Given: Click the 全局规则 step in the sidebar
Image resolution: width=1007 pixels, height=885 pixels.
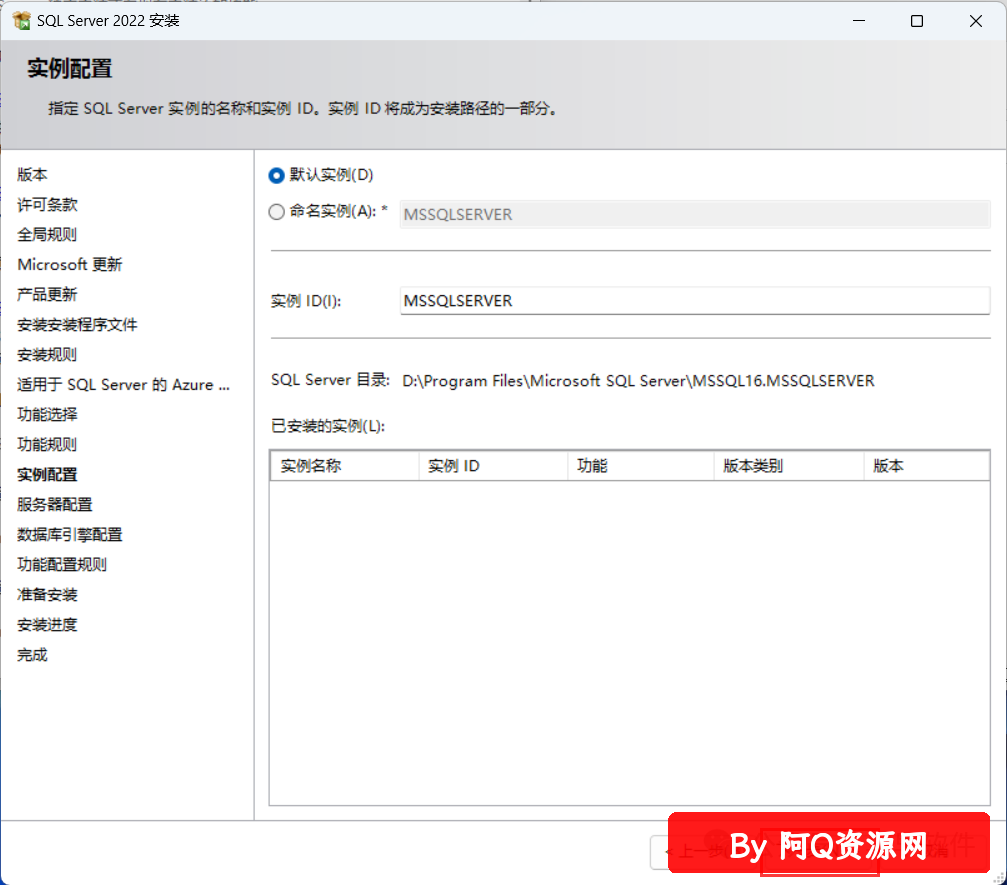Looking at the screenshot, I should click(x=47, y=234).
